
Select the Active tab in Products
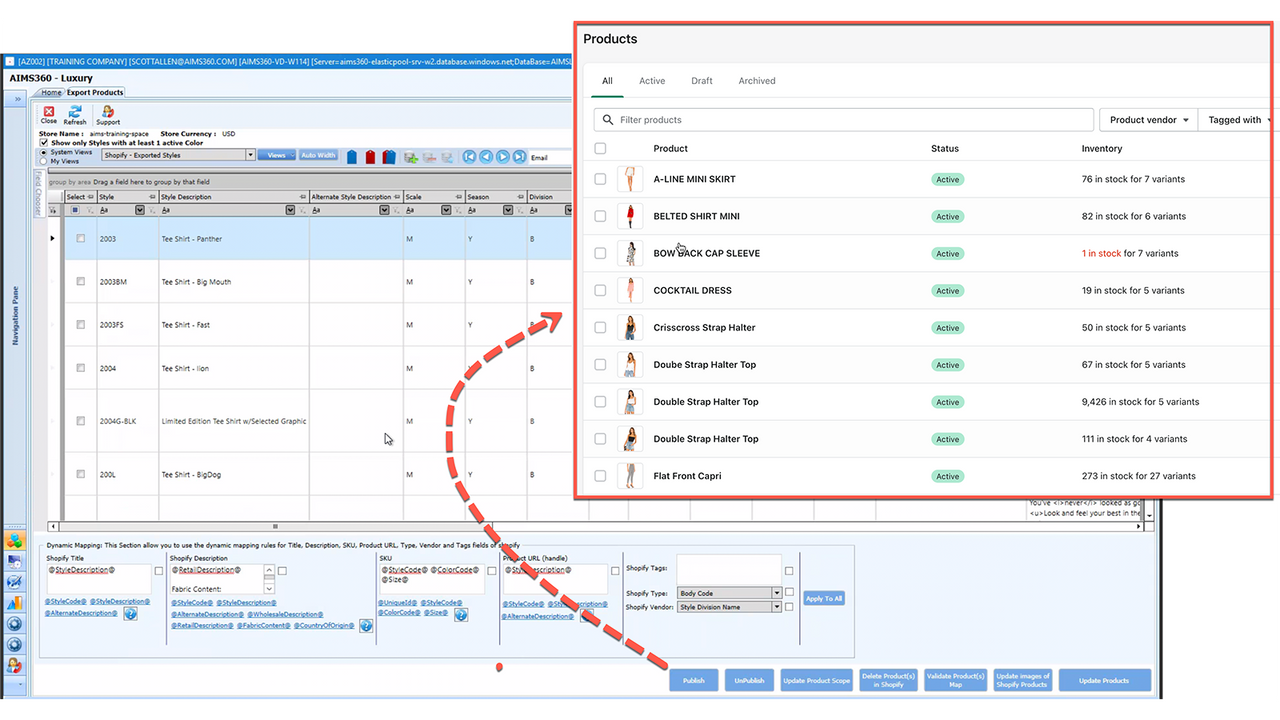652,81
